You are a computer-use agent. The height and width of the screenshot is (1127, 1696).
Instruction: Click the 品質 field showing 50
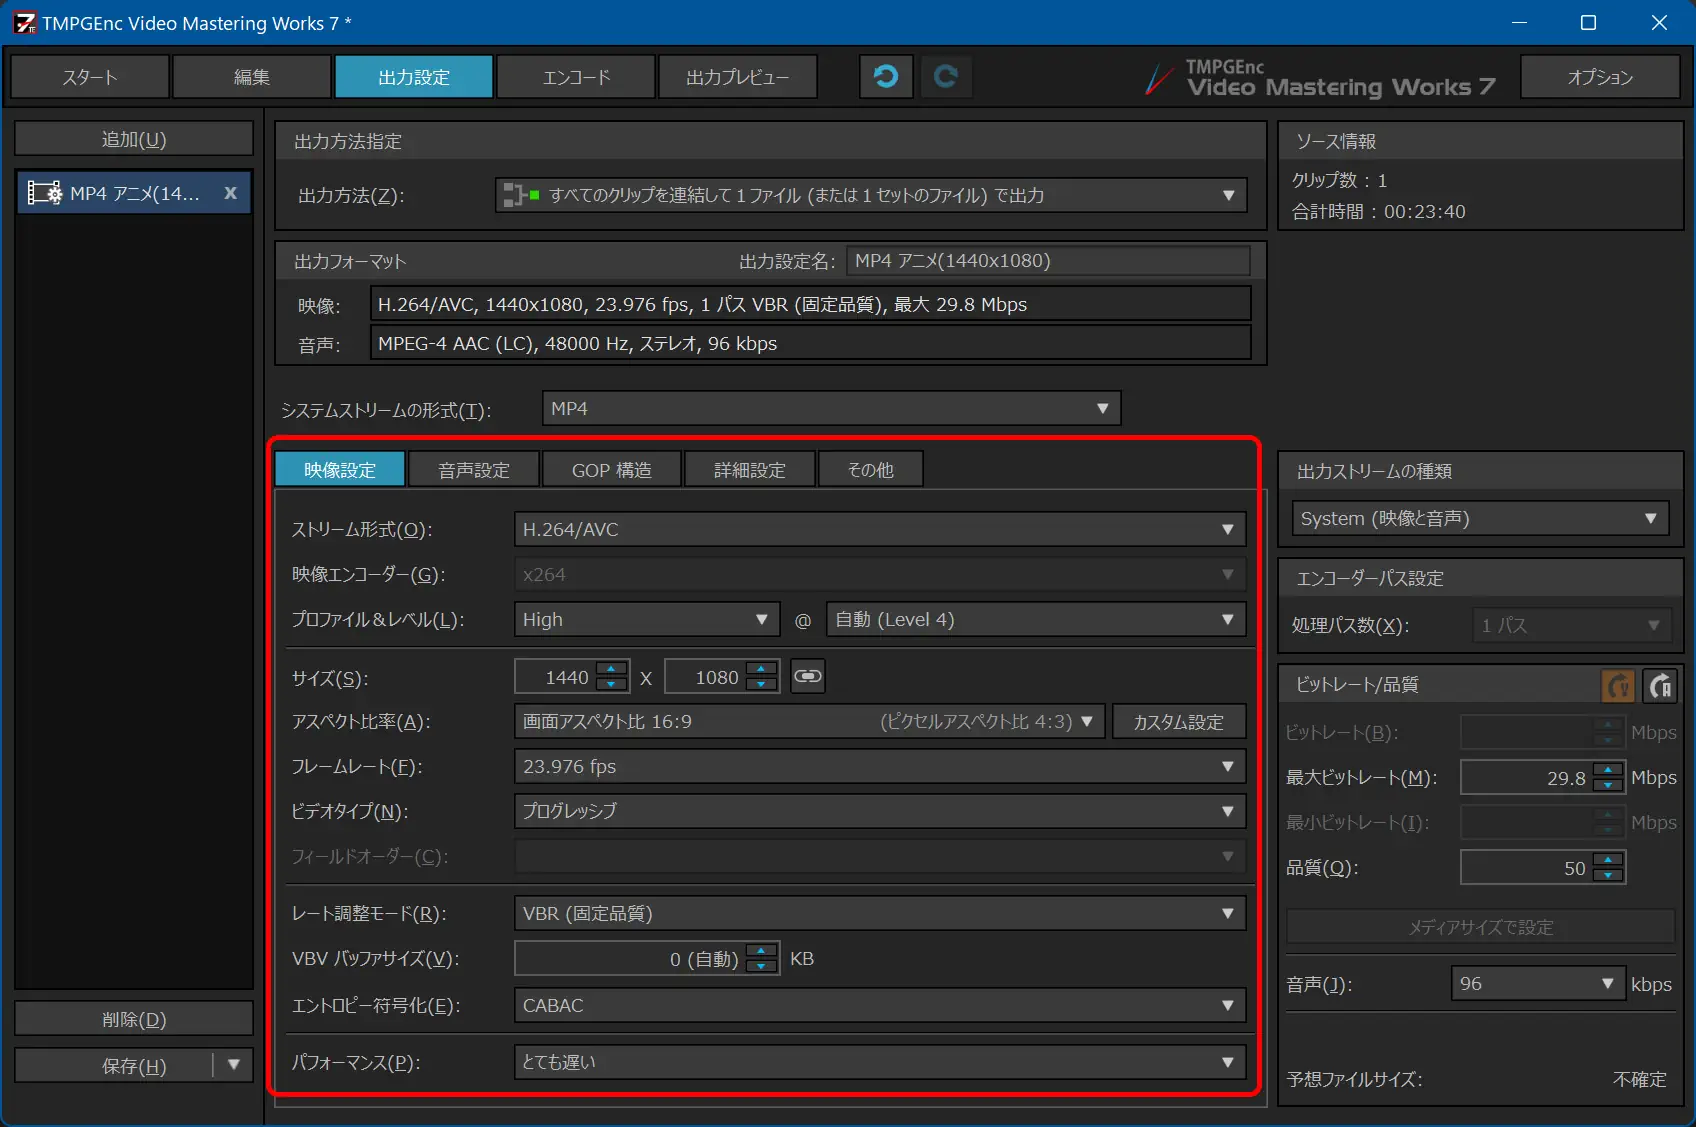1526,867
